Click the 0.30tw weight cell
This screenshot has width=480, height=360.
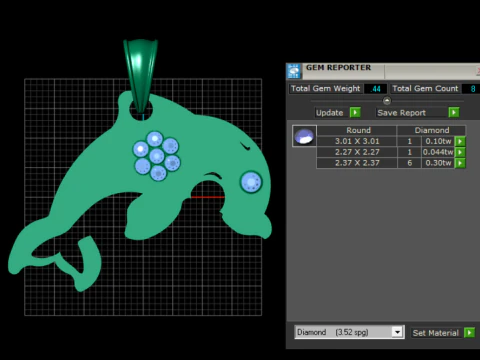pos(438,163)
